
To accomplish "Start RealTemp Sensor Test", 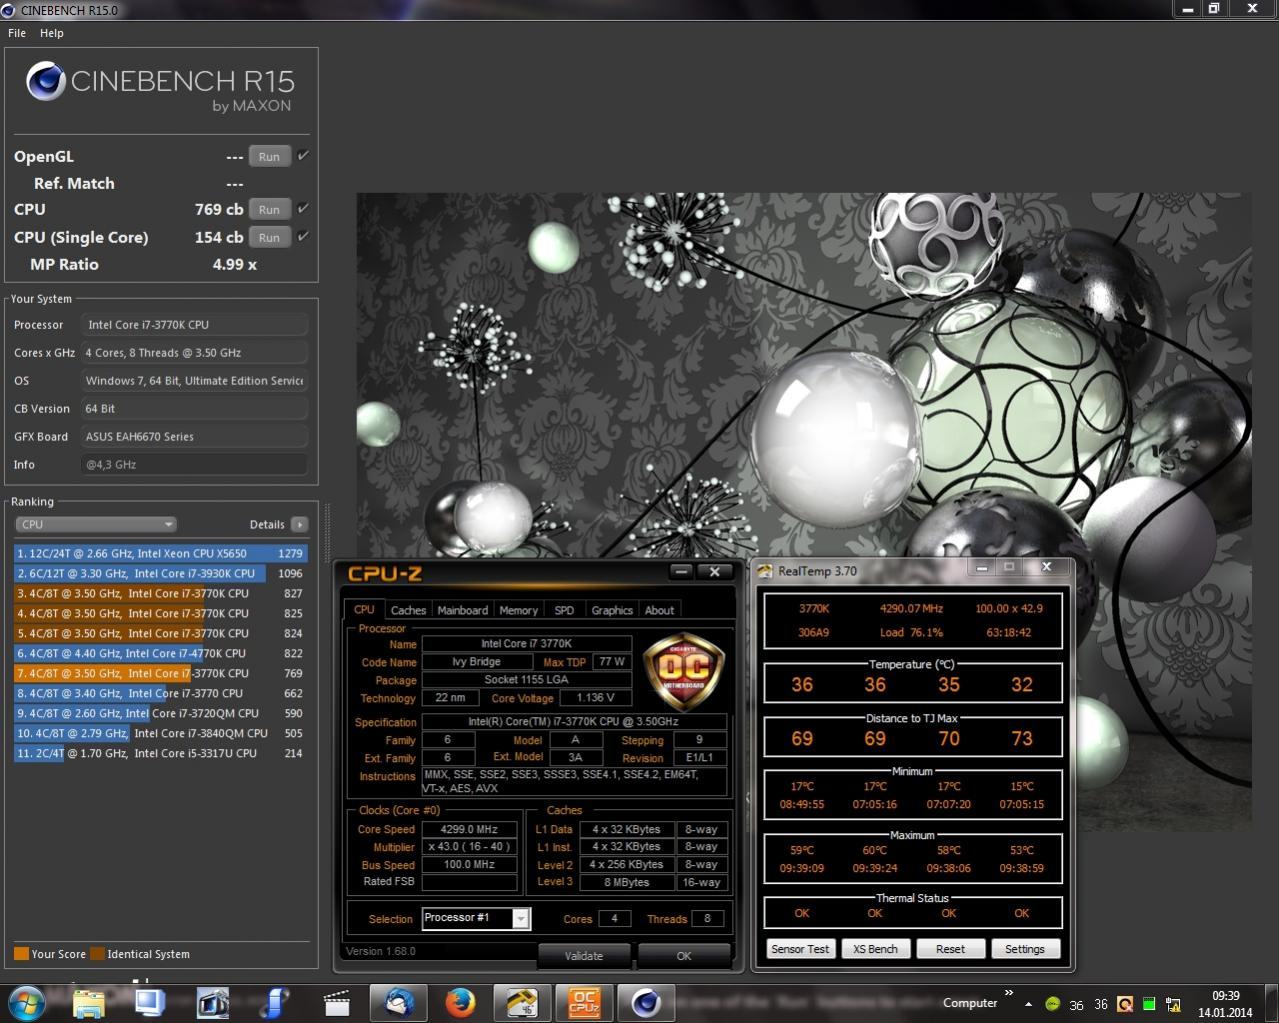I will click(800, 949).
